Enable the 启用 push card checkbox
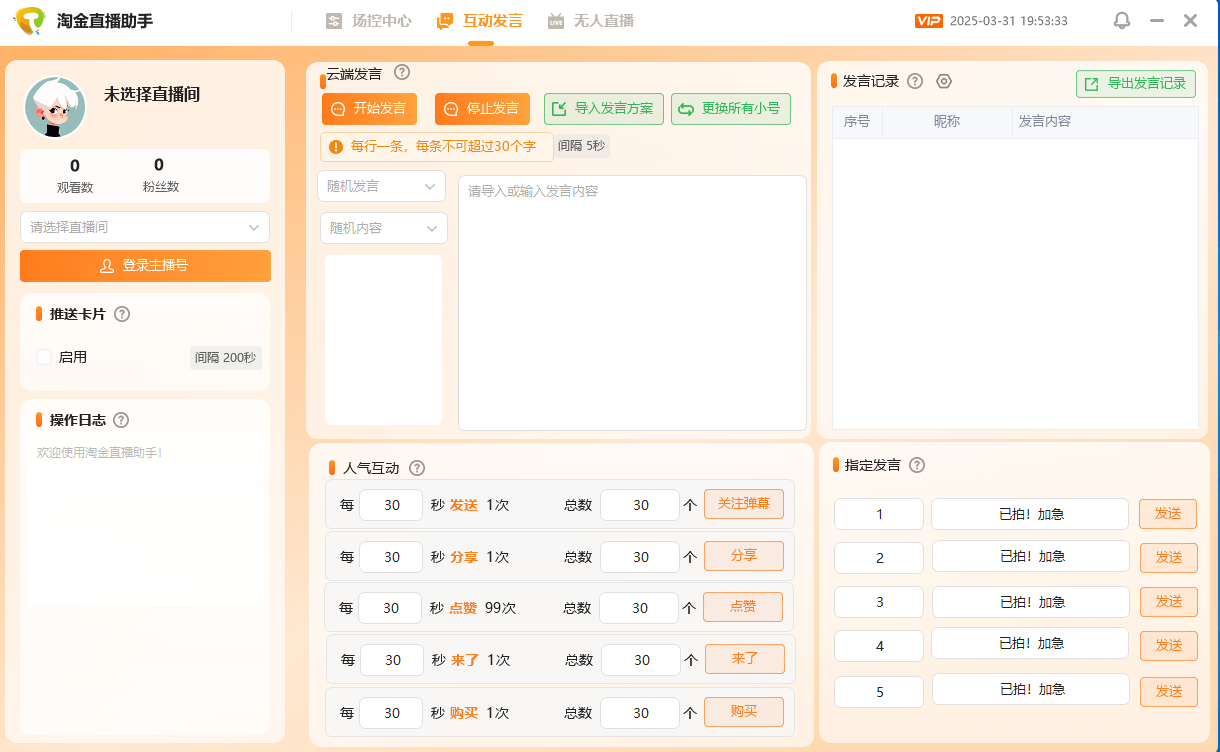Viewport: 1220px width, 752px height. coord(44,357)
